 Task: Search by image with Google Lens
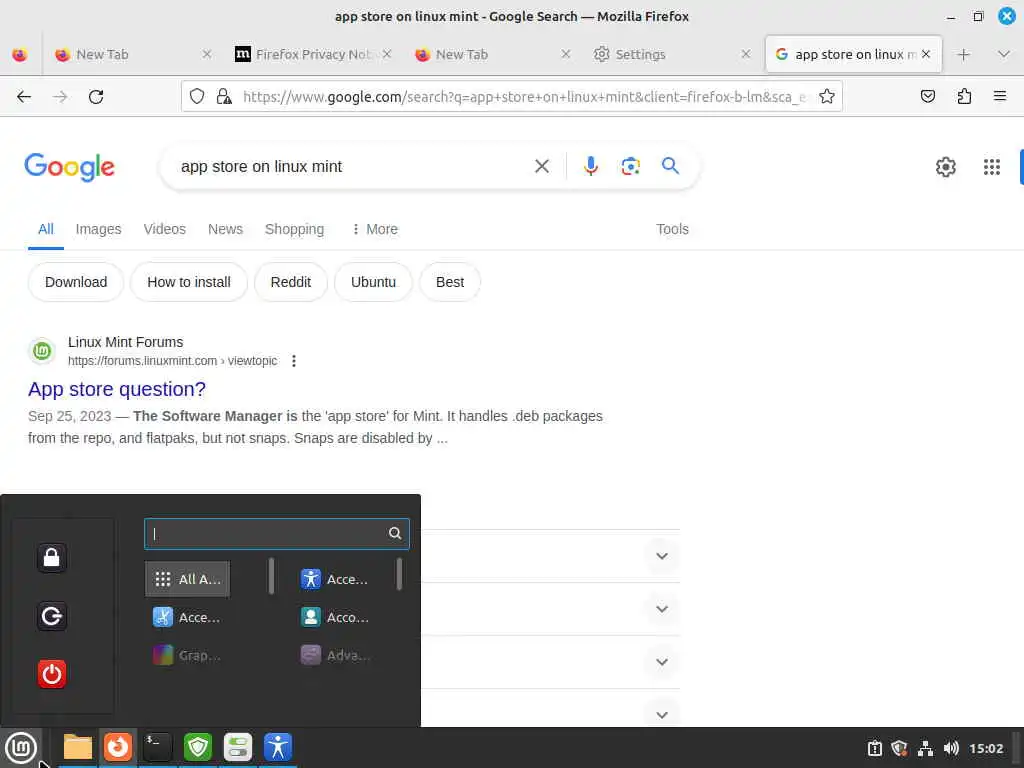coord(630,167)
